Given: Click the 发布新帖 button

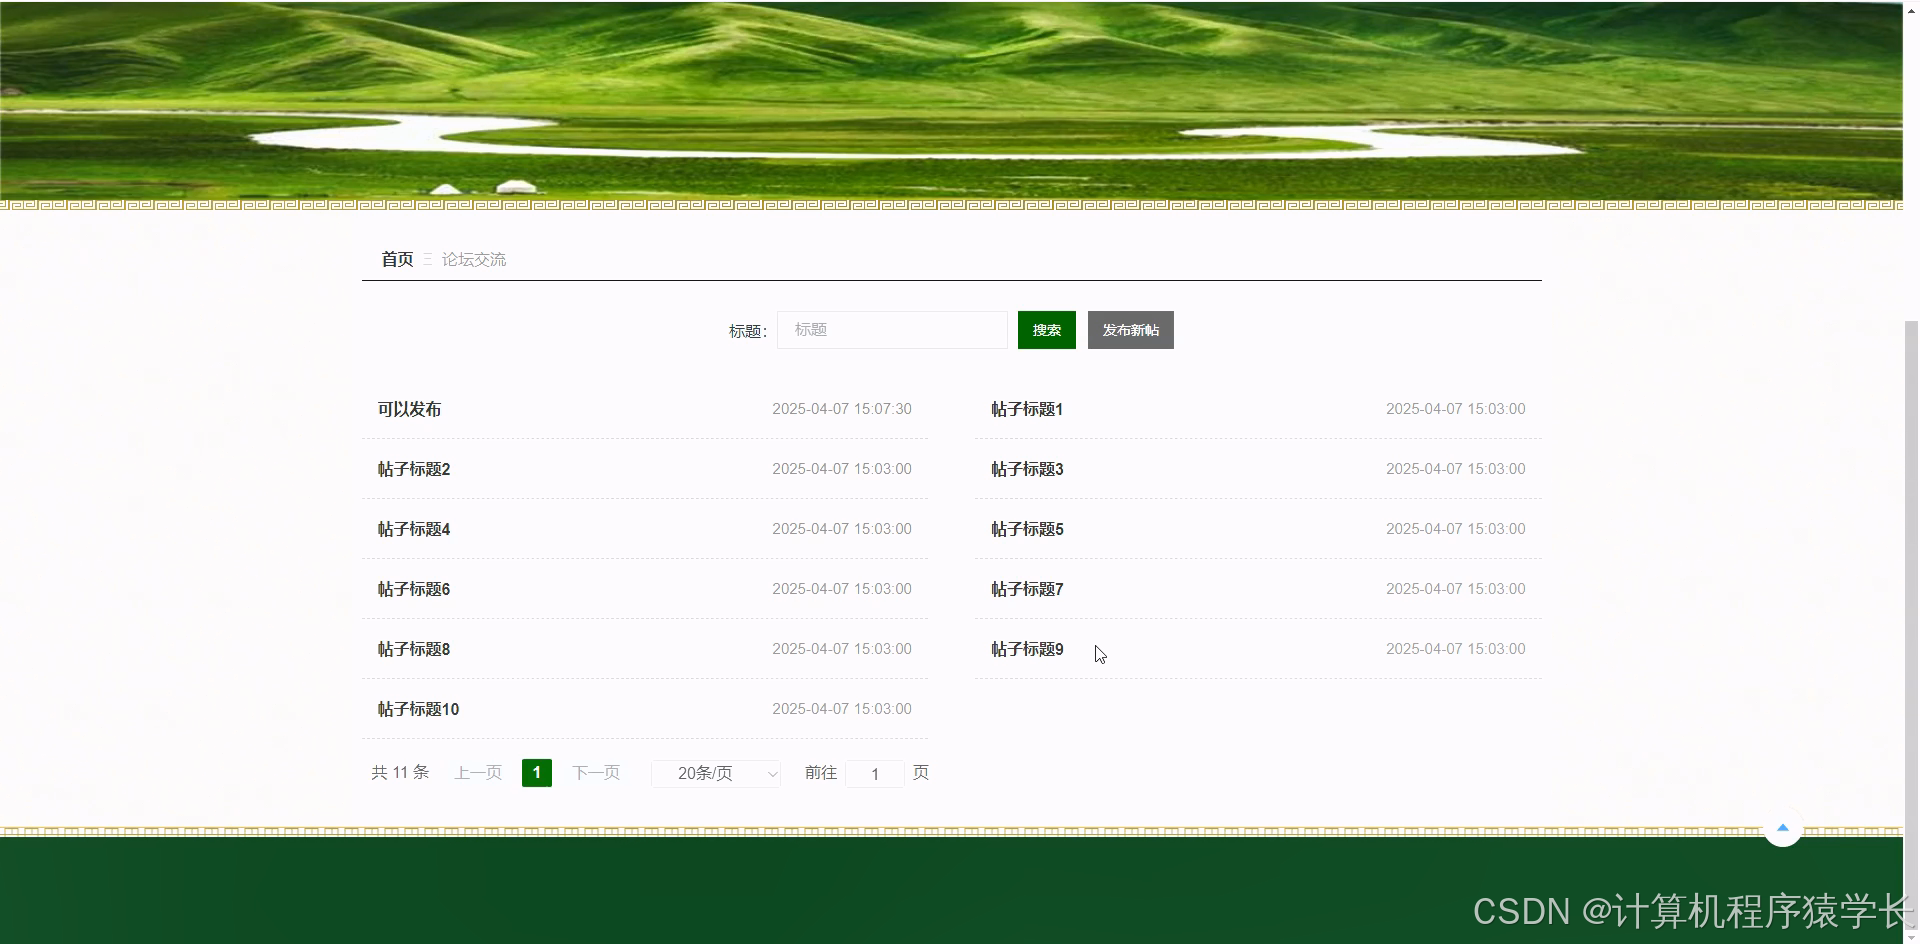Looking at the screenshot, I should click(x=1130, y=329).
